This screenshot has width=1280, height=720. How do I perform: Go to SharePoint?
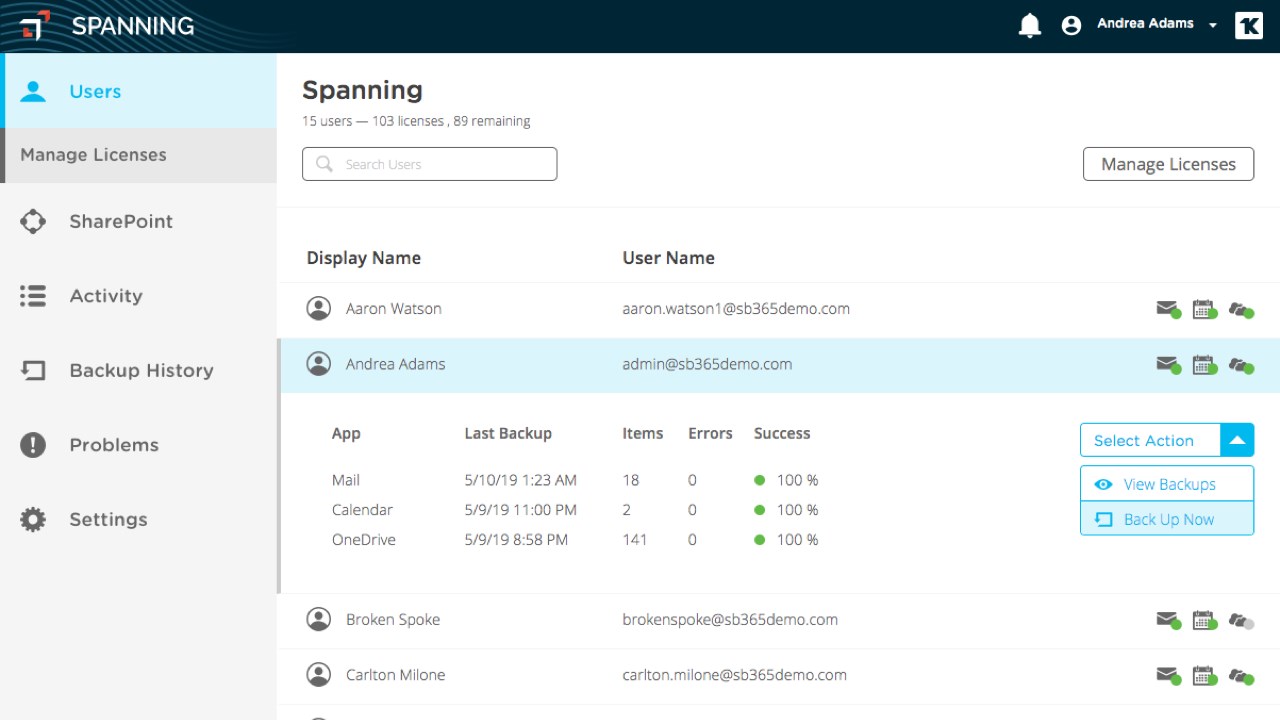point(138,221)
